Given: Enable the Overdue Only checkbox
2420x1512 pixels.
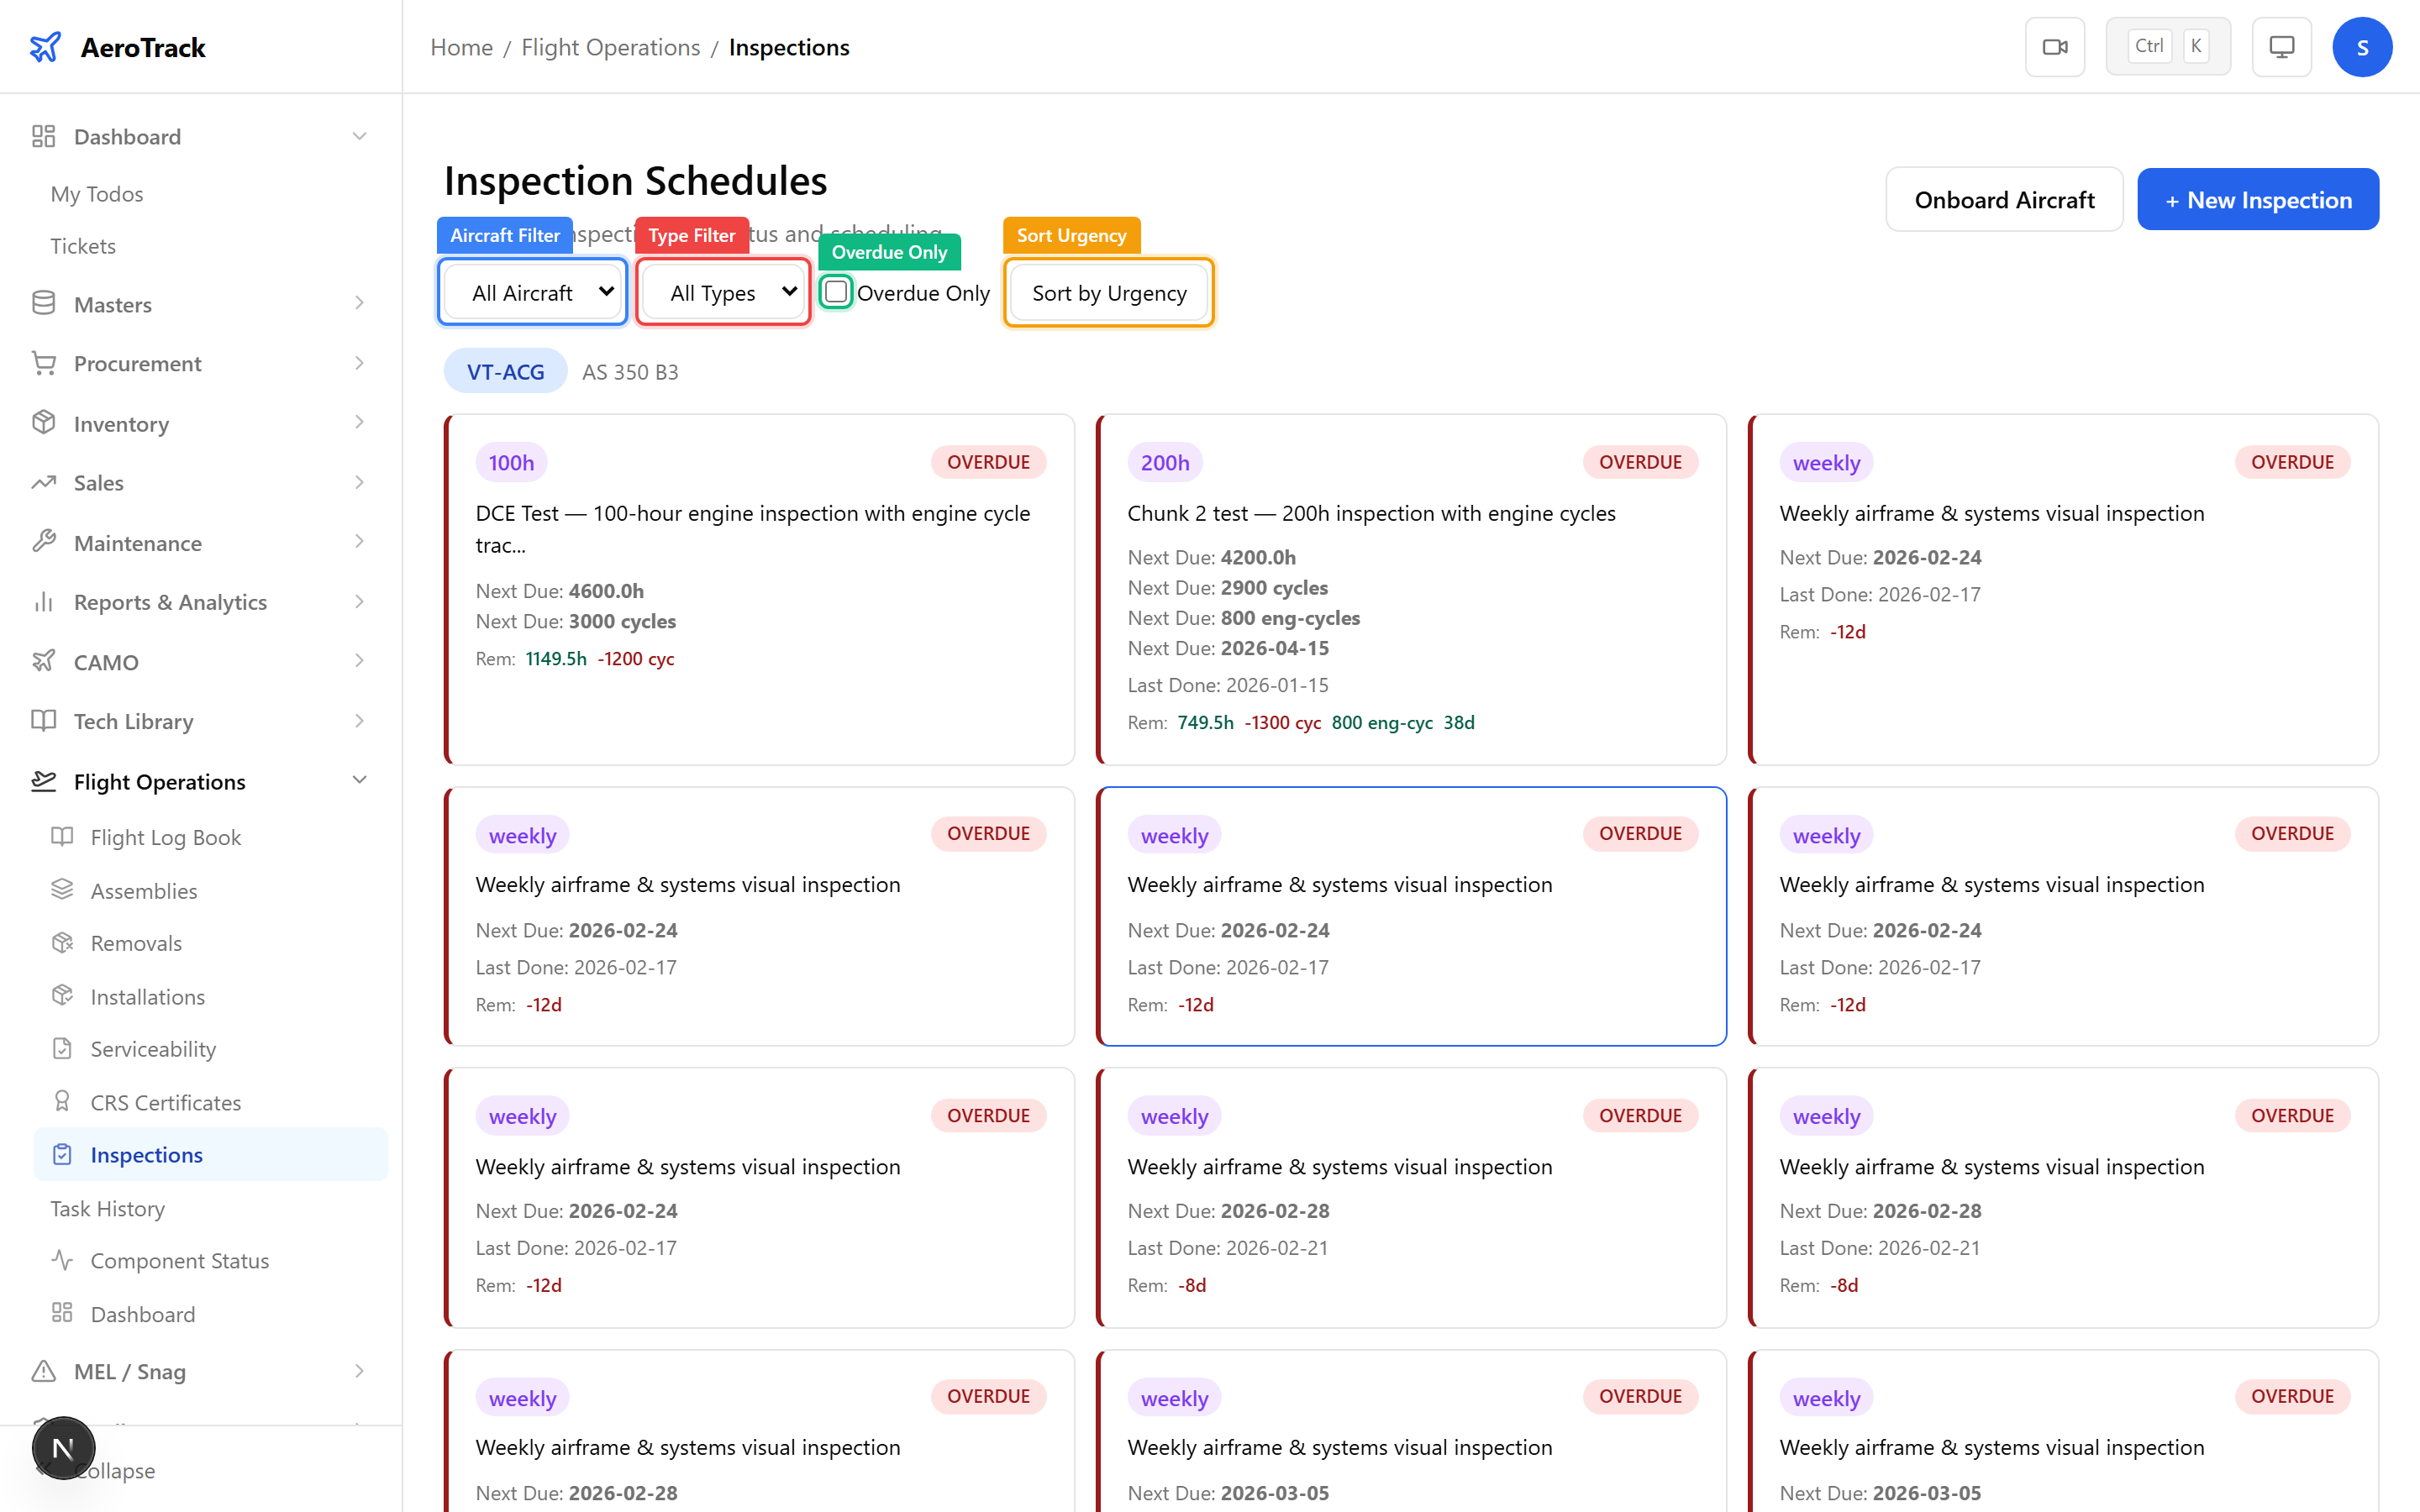Looking at the screenshot, I should 836,292.
